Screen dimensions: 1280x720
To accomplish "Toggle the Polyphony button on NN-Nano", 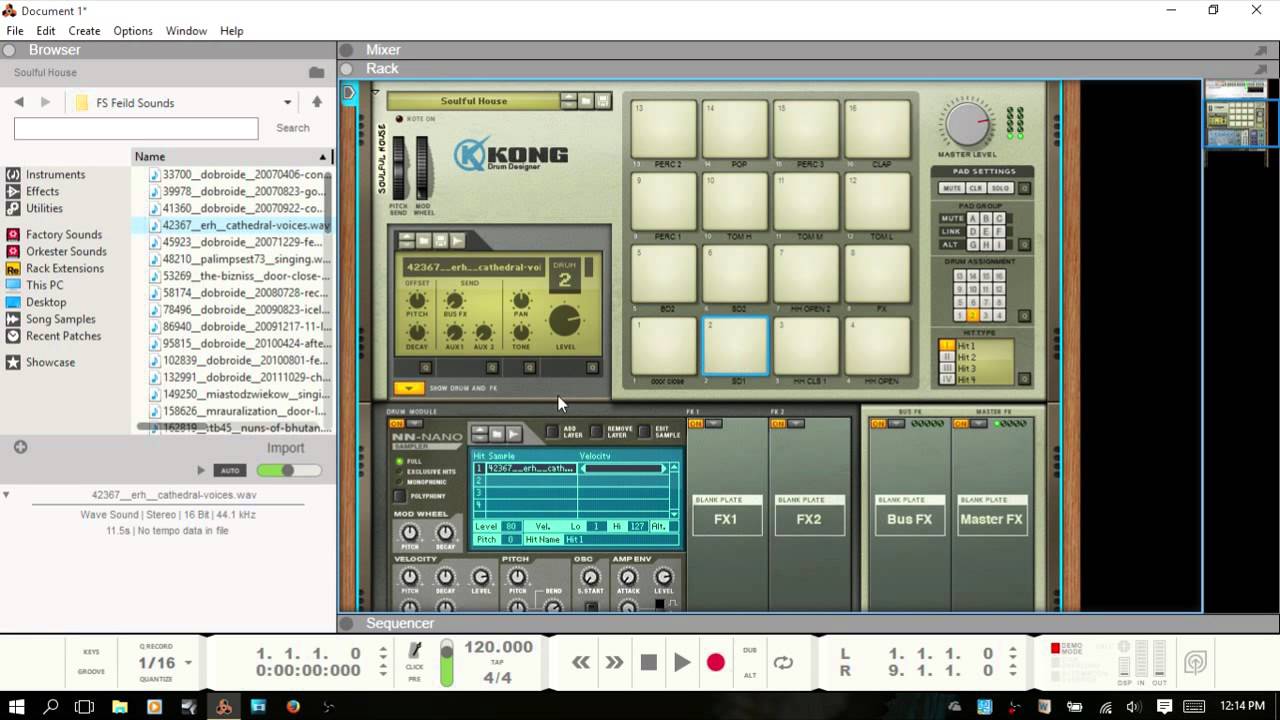I will pyautogui.click(x=400, y=496).
